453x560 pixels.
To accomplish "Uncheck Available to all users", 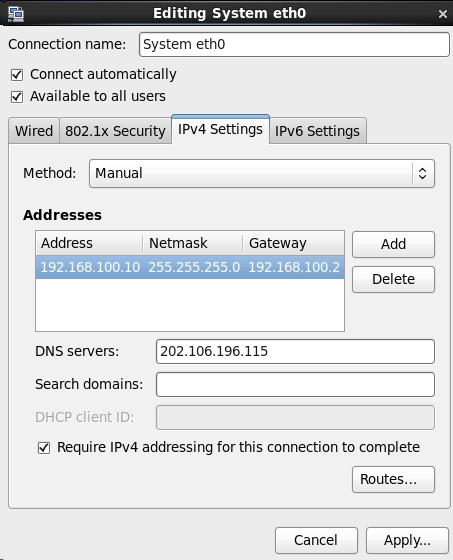I will (17, 97).
